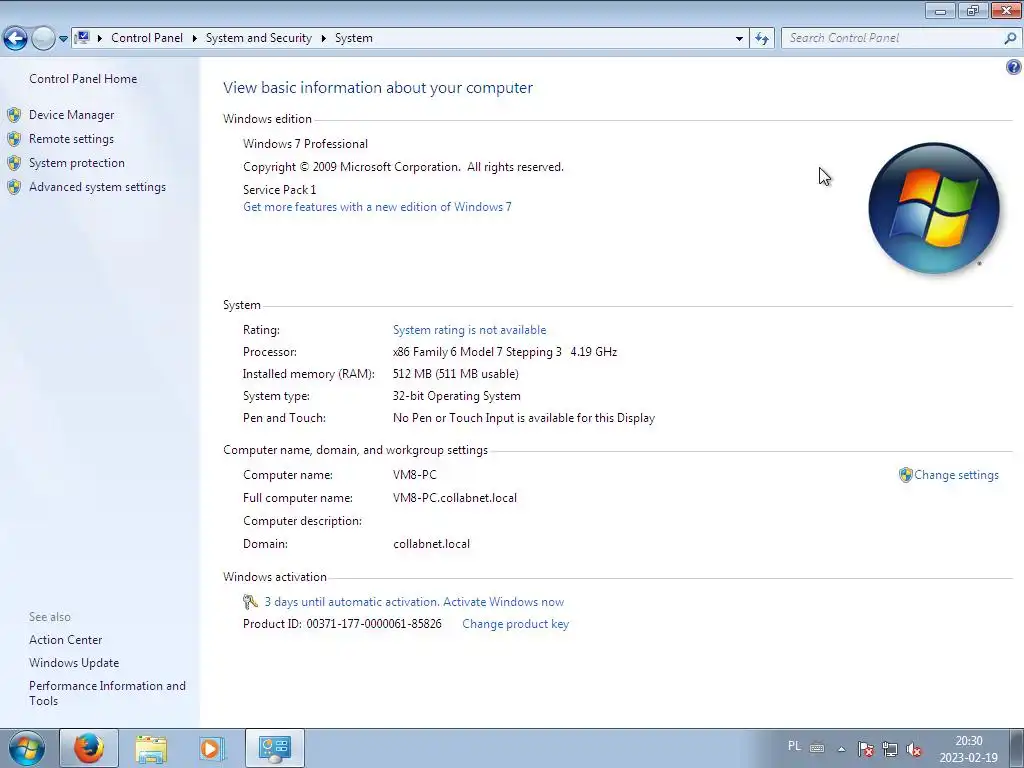Open recent pages dropdown next to Forward arrow
Viewport: 1024px width, 768px height.
tap(63, 39)
